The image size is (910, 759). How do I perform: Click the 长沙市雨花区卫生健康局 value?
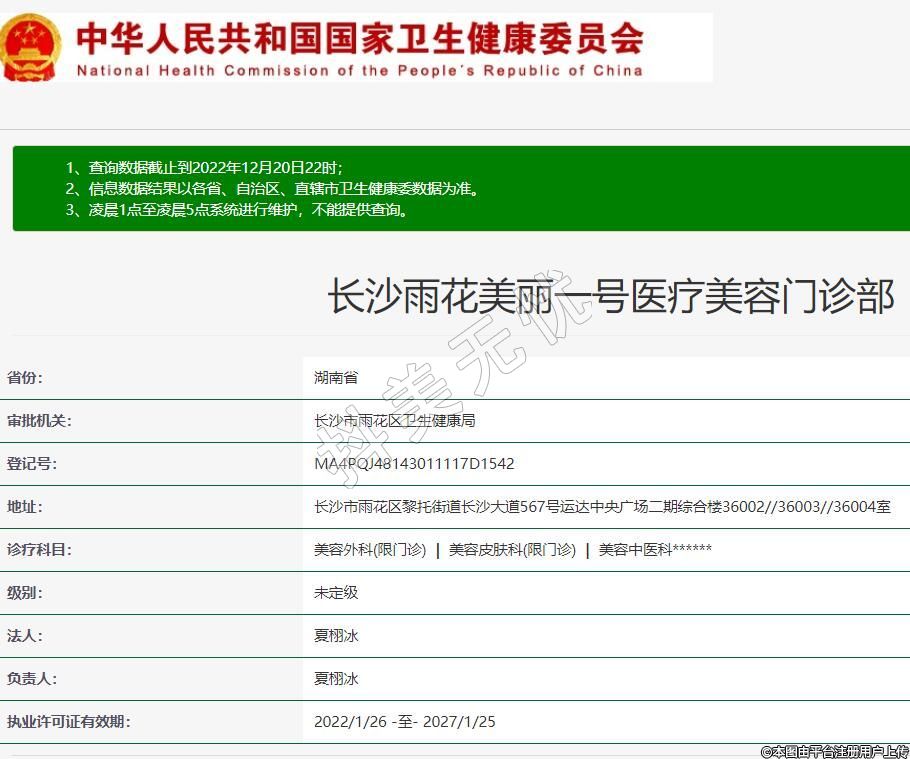394,421
